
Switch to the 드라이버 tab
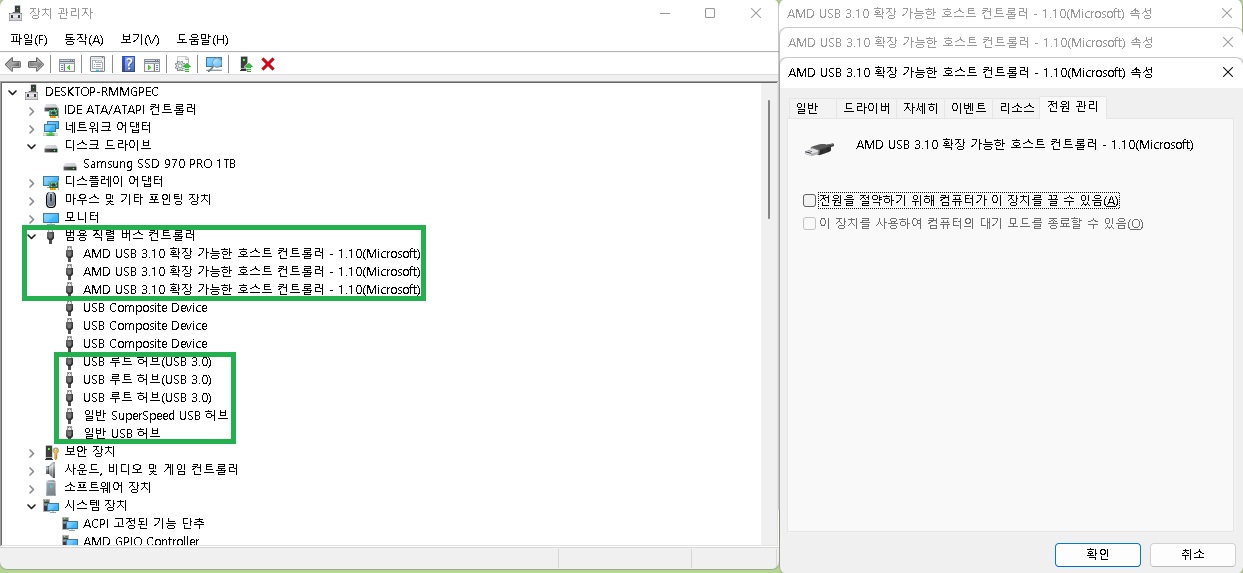867,108
